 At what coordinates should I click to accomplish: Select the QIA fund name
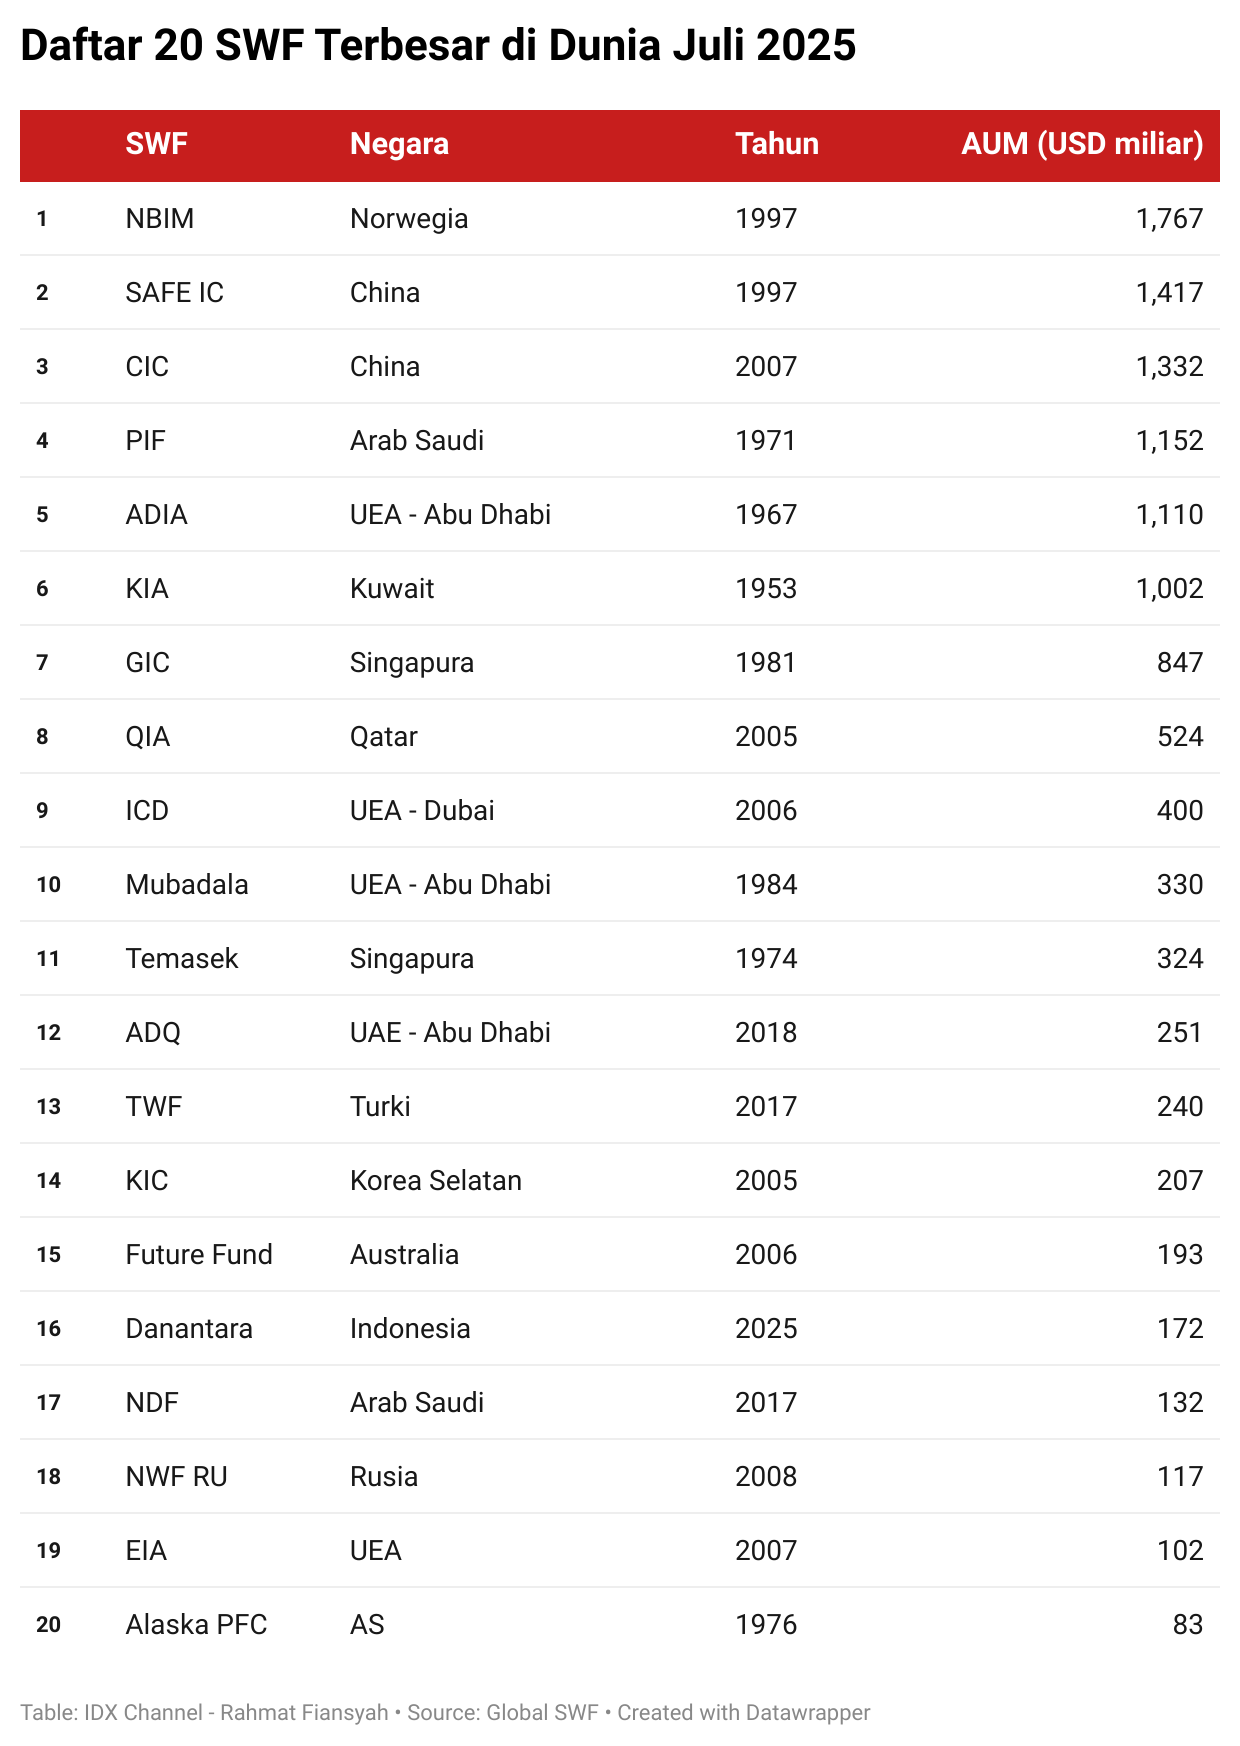pyautogui.click(x=148, y=736)
